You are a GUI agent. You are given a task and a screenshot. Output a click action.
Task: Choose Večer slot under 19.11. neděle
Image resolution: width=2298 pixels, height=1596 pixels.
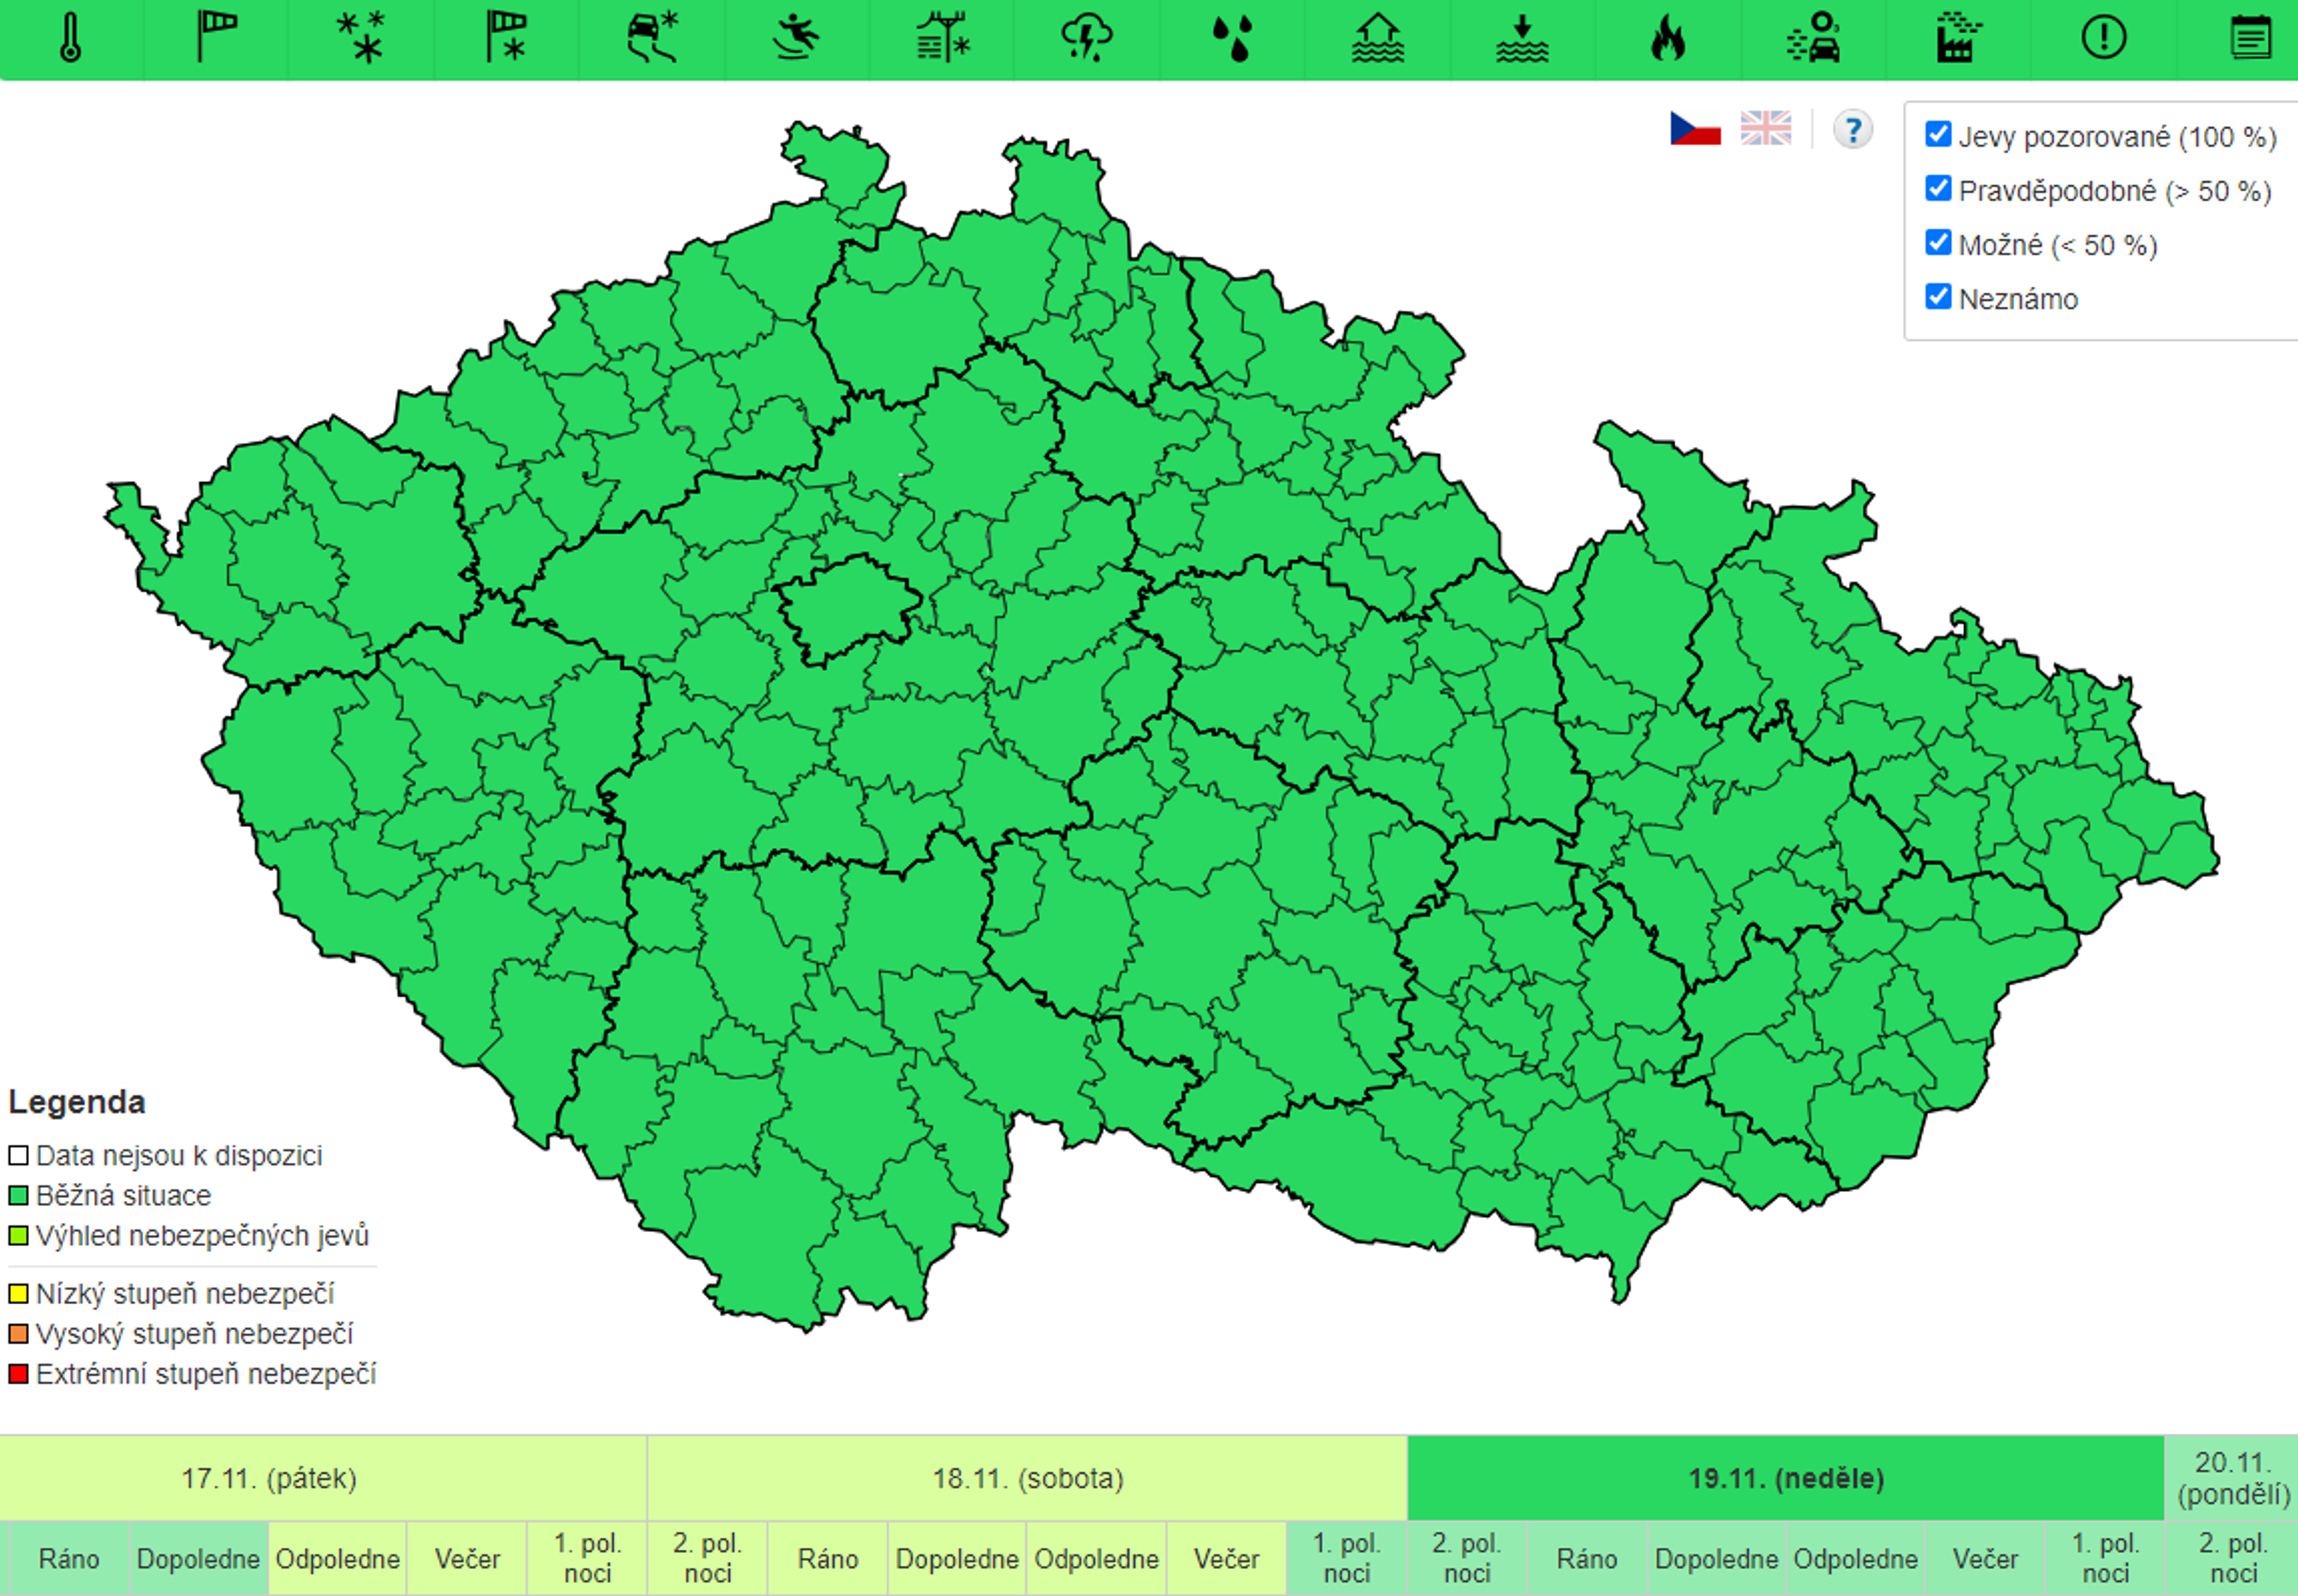[1985, 1558]
